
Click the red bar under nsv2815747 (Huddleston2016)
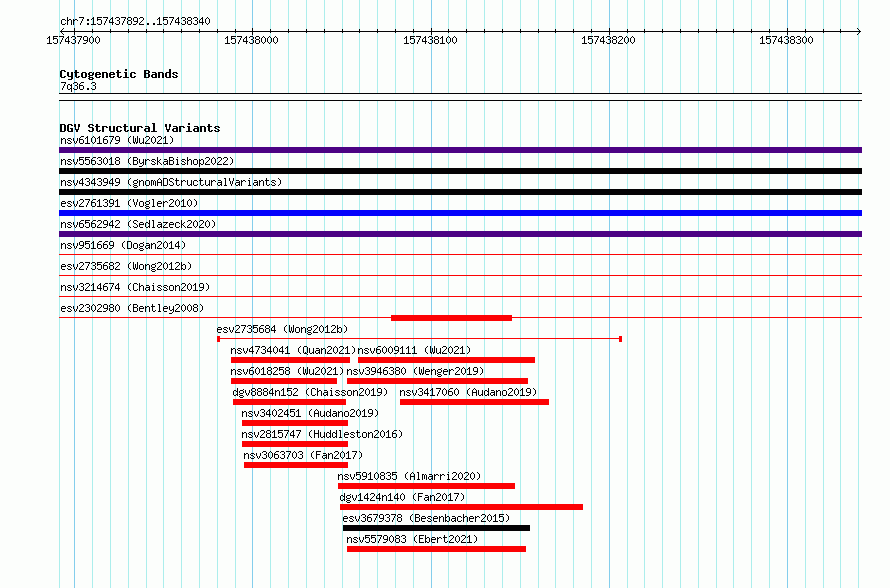[295, 444]
